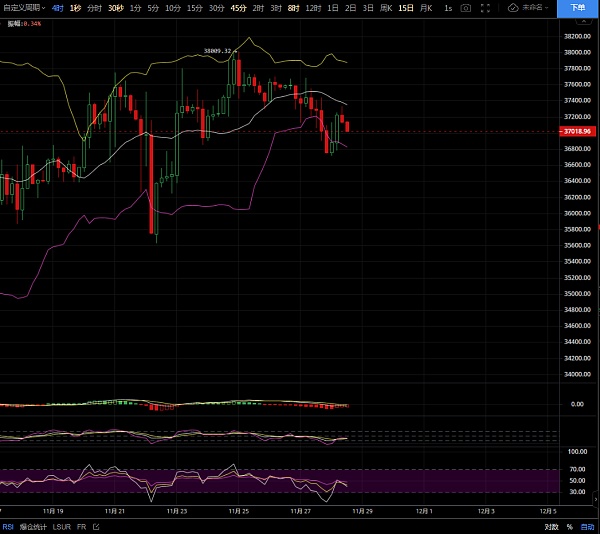Open the RSI indicator tab
Image resolution: width=600 pixels, height=534 pixels.
coord(8,526)
